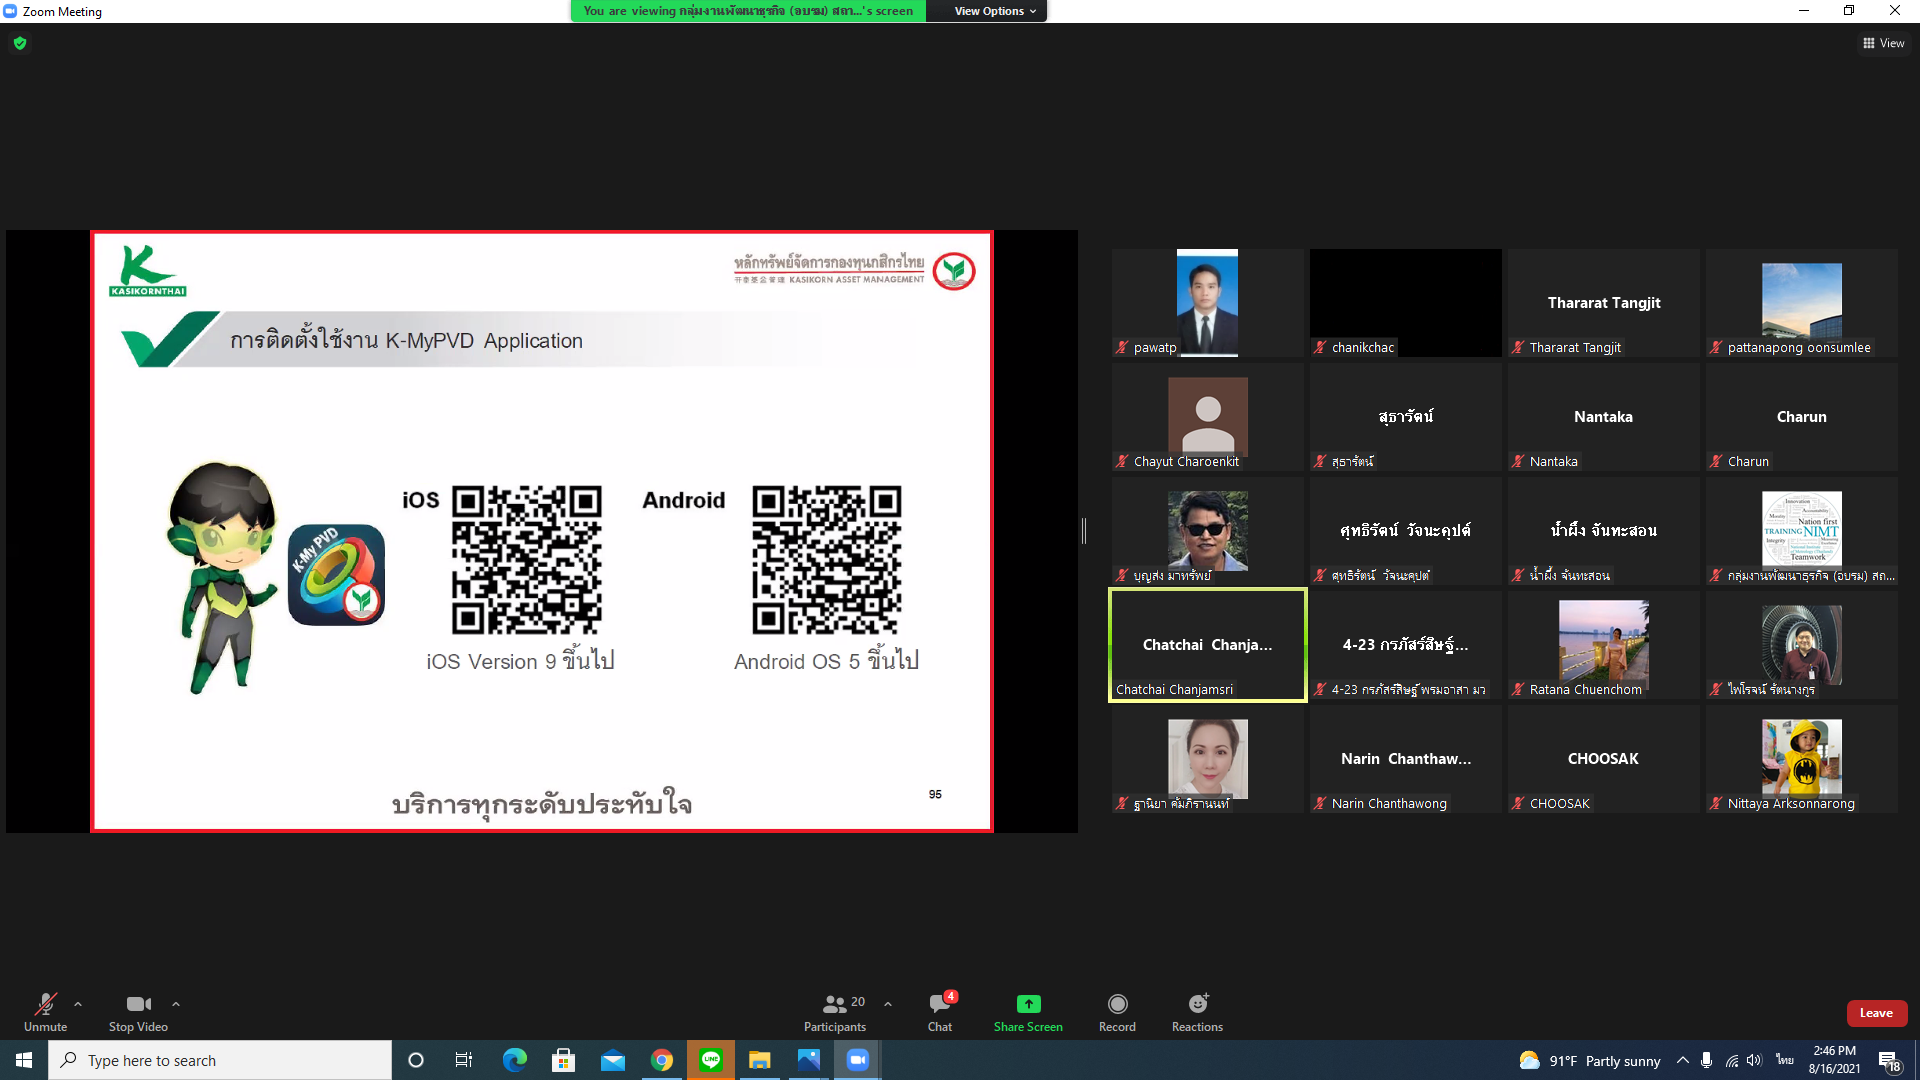Viewport: 1920px width, 1080px height.
Task: Click the Share Screen icon
Action: pyautogui.click(x=1028, y=1004)
